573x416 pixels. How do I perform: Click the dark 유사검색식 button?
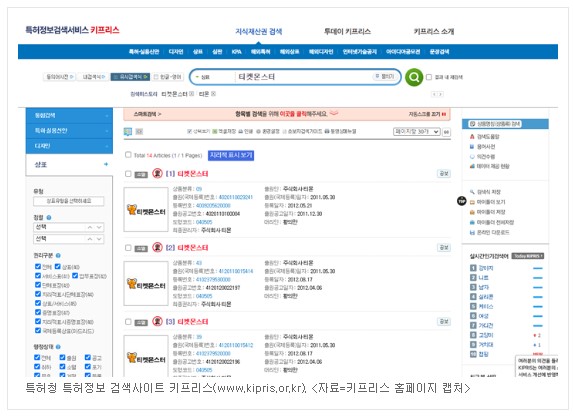coord(130,77)
